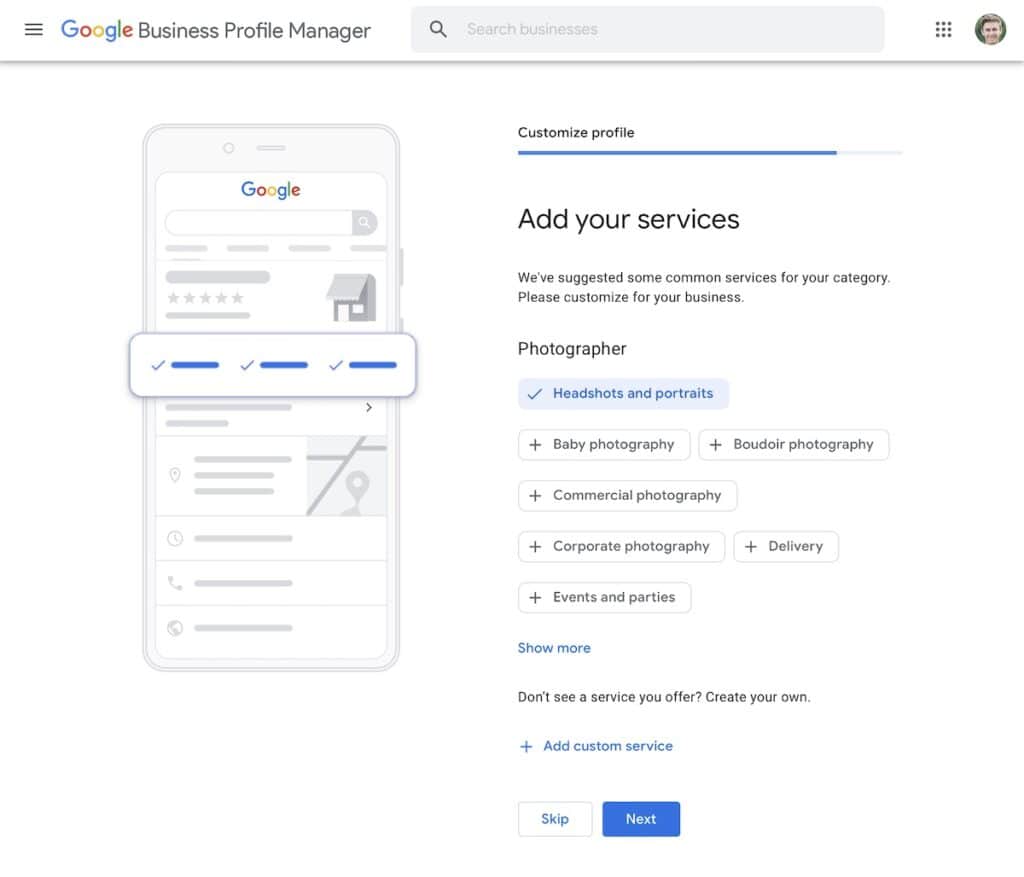Click the search magnifier icon
The height and width of the screenshot is (877, 1024).
(438, 30)
